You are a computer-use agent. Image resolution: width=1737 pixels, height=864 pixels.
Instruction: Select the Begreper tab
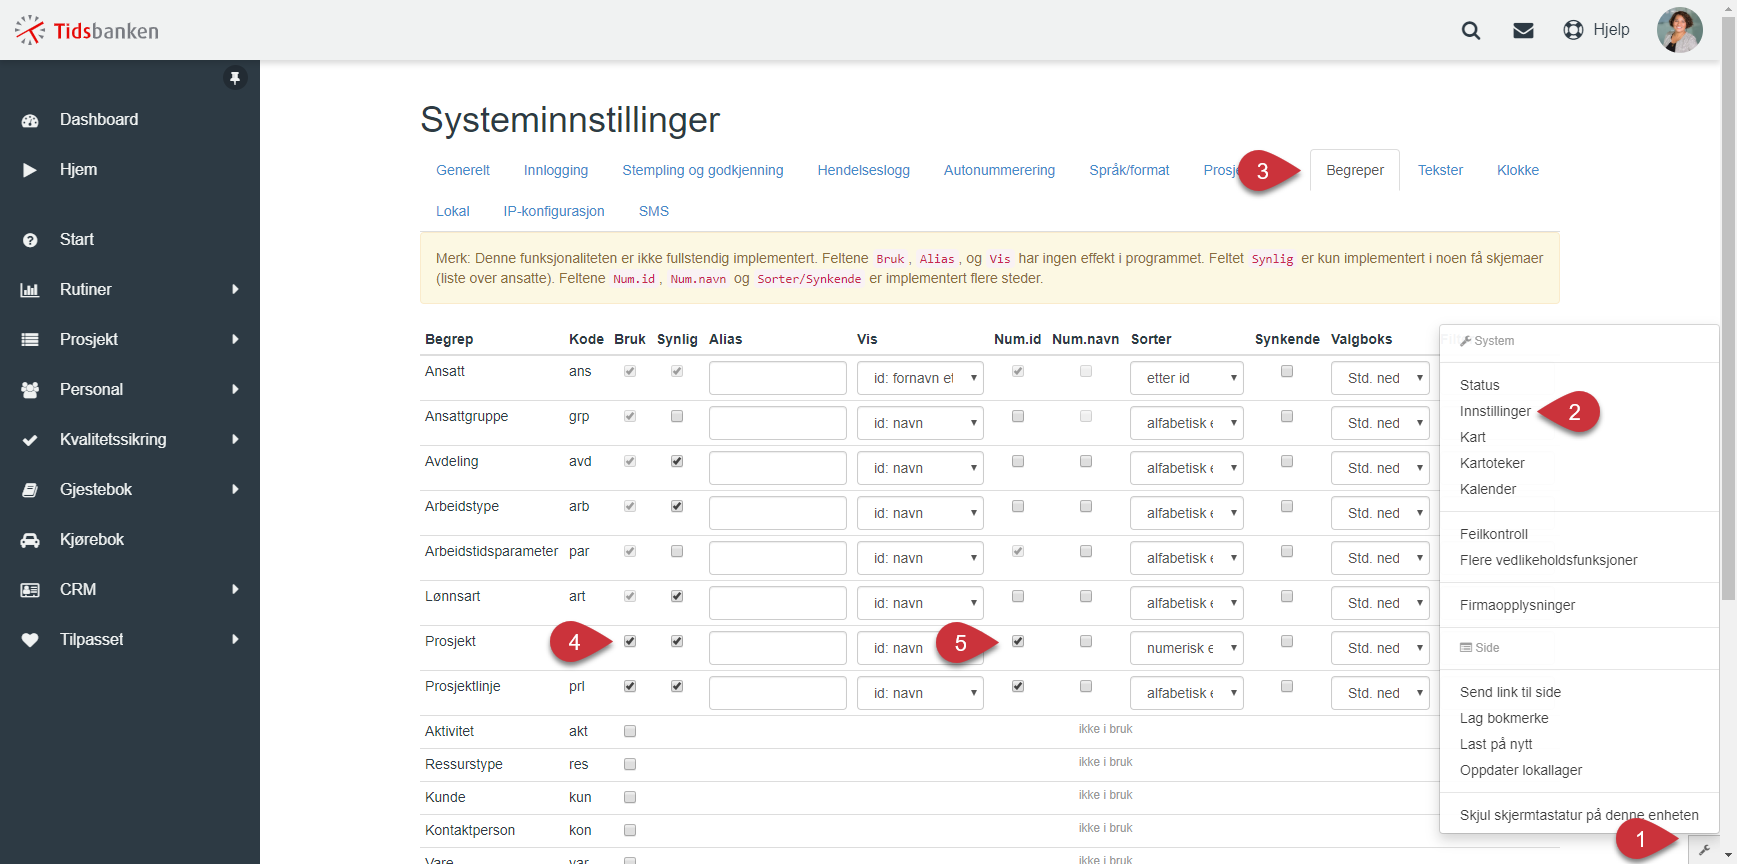[x=1355, y=170]
